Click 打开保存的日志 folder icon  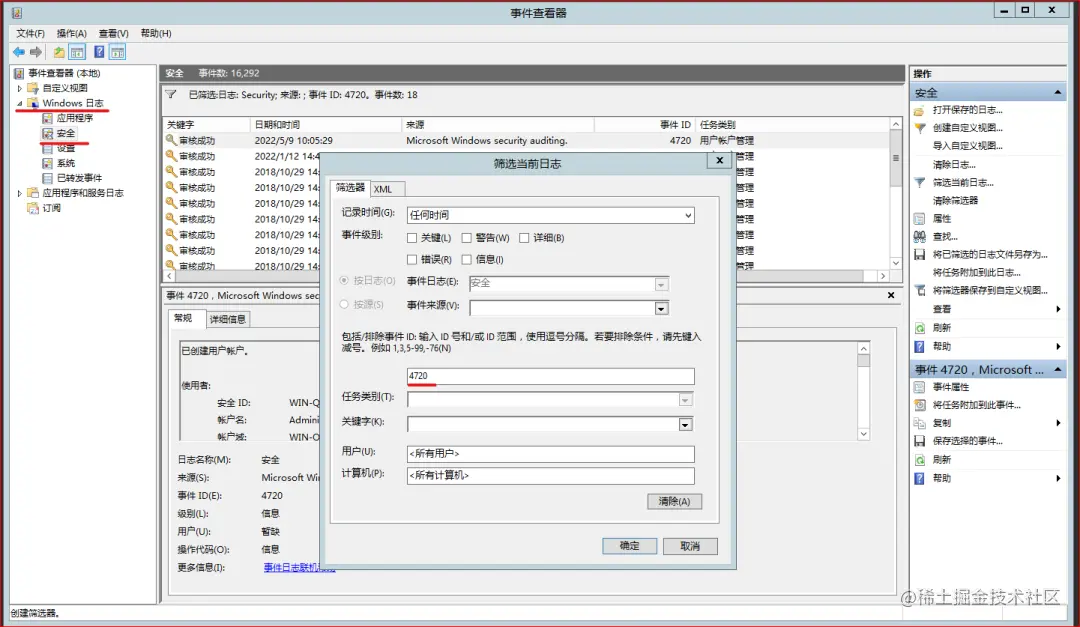coord(920,110)
